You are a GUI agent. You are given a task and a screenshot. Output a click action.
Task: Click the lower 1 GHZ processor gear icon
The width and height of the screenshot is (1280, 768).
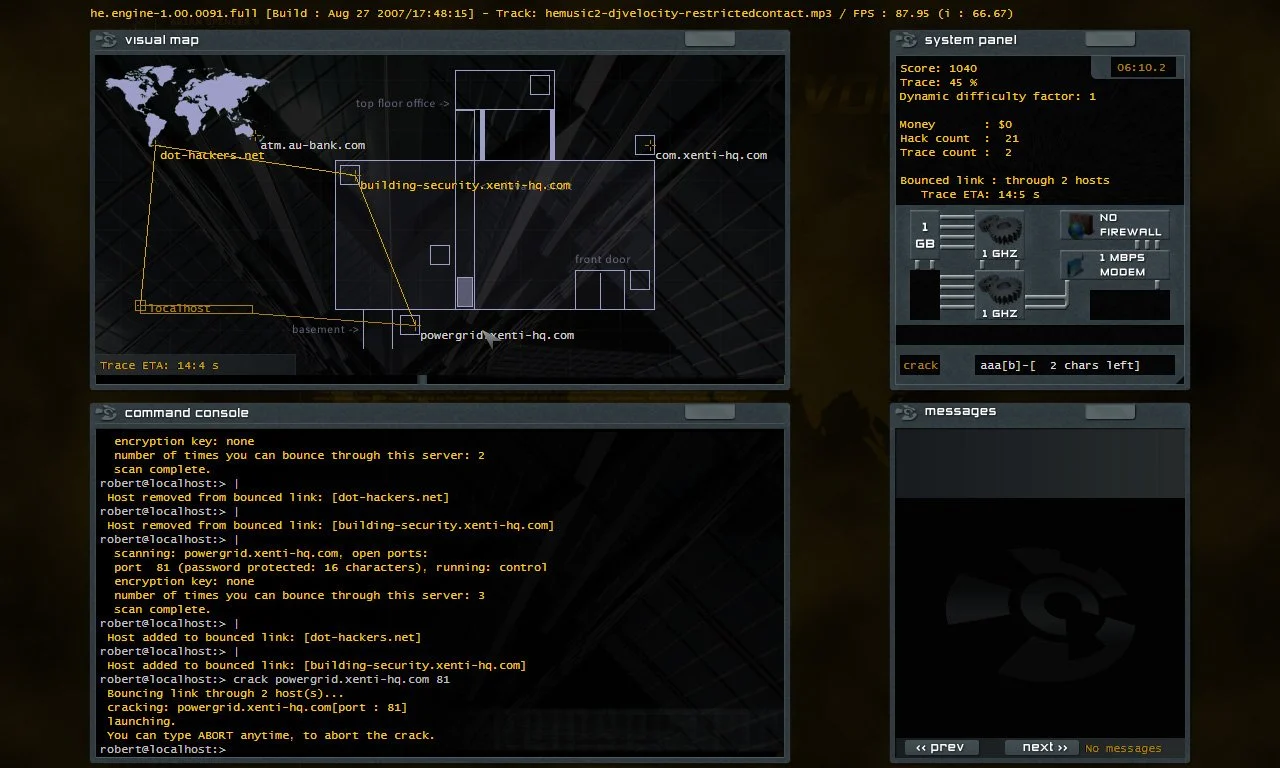point(998,296)
